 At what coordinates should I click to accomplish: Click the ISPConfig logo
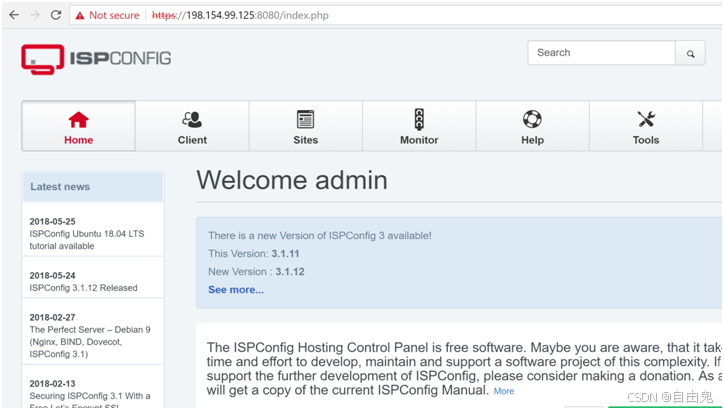click(x=96, y=59)
